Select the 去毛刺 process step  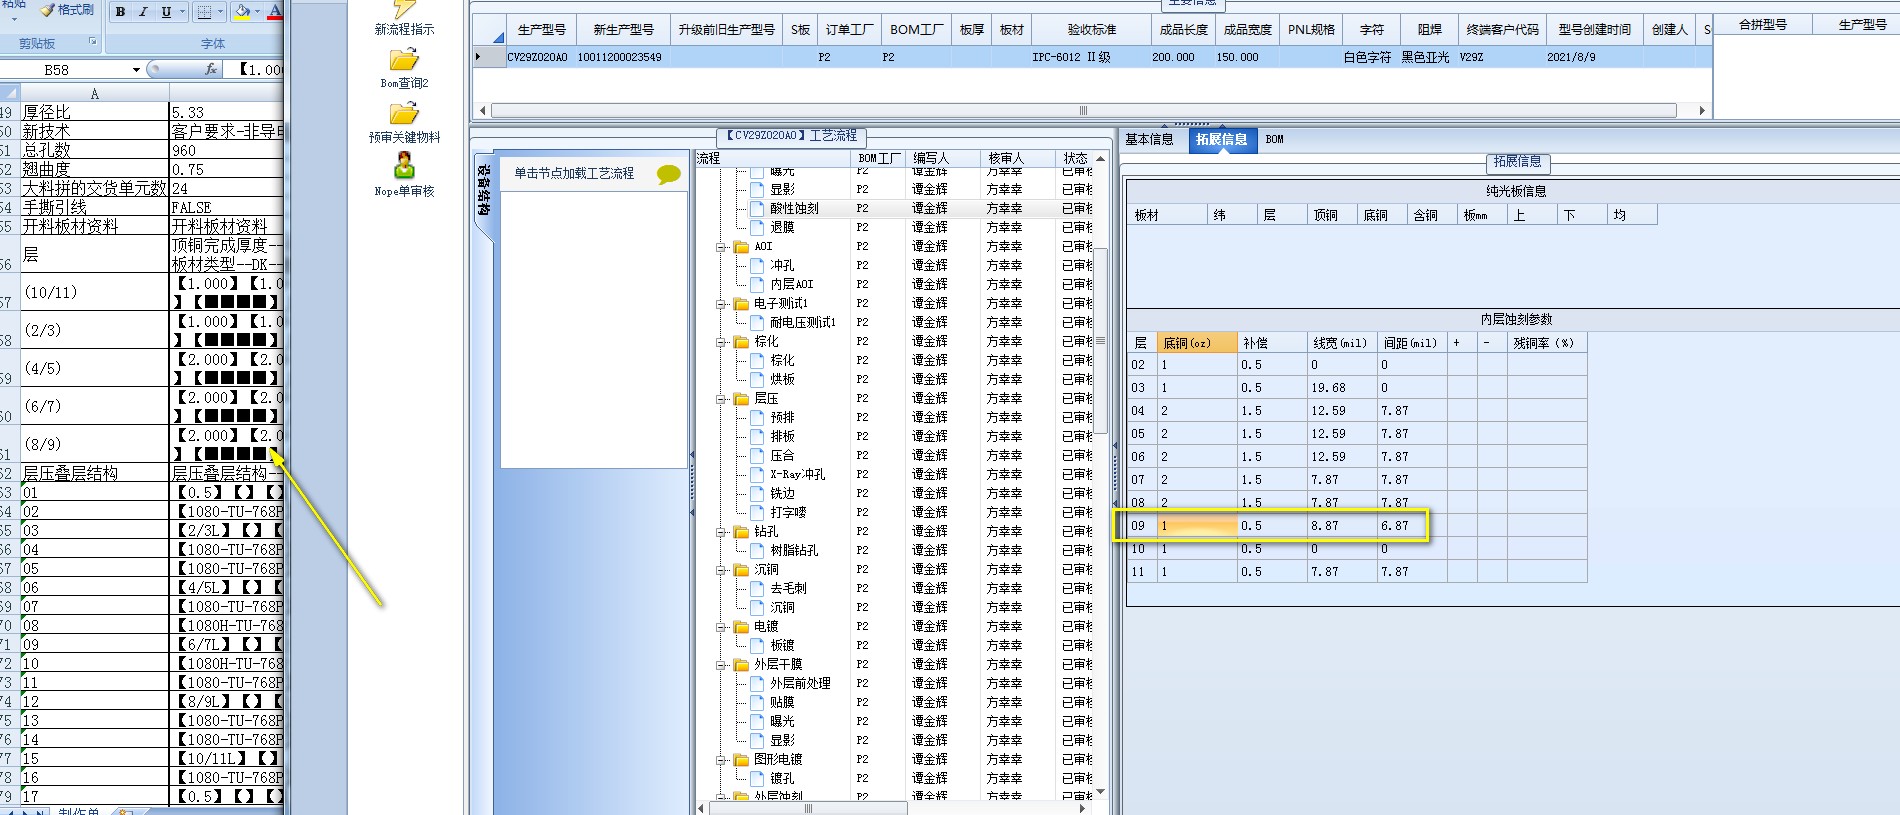click(788, 589)
